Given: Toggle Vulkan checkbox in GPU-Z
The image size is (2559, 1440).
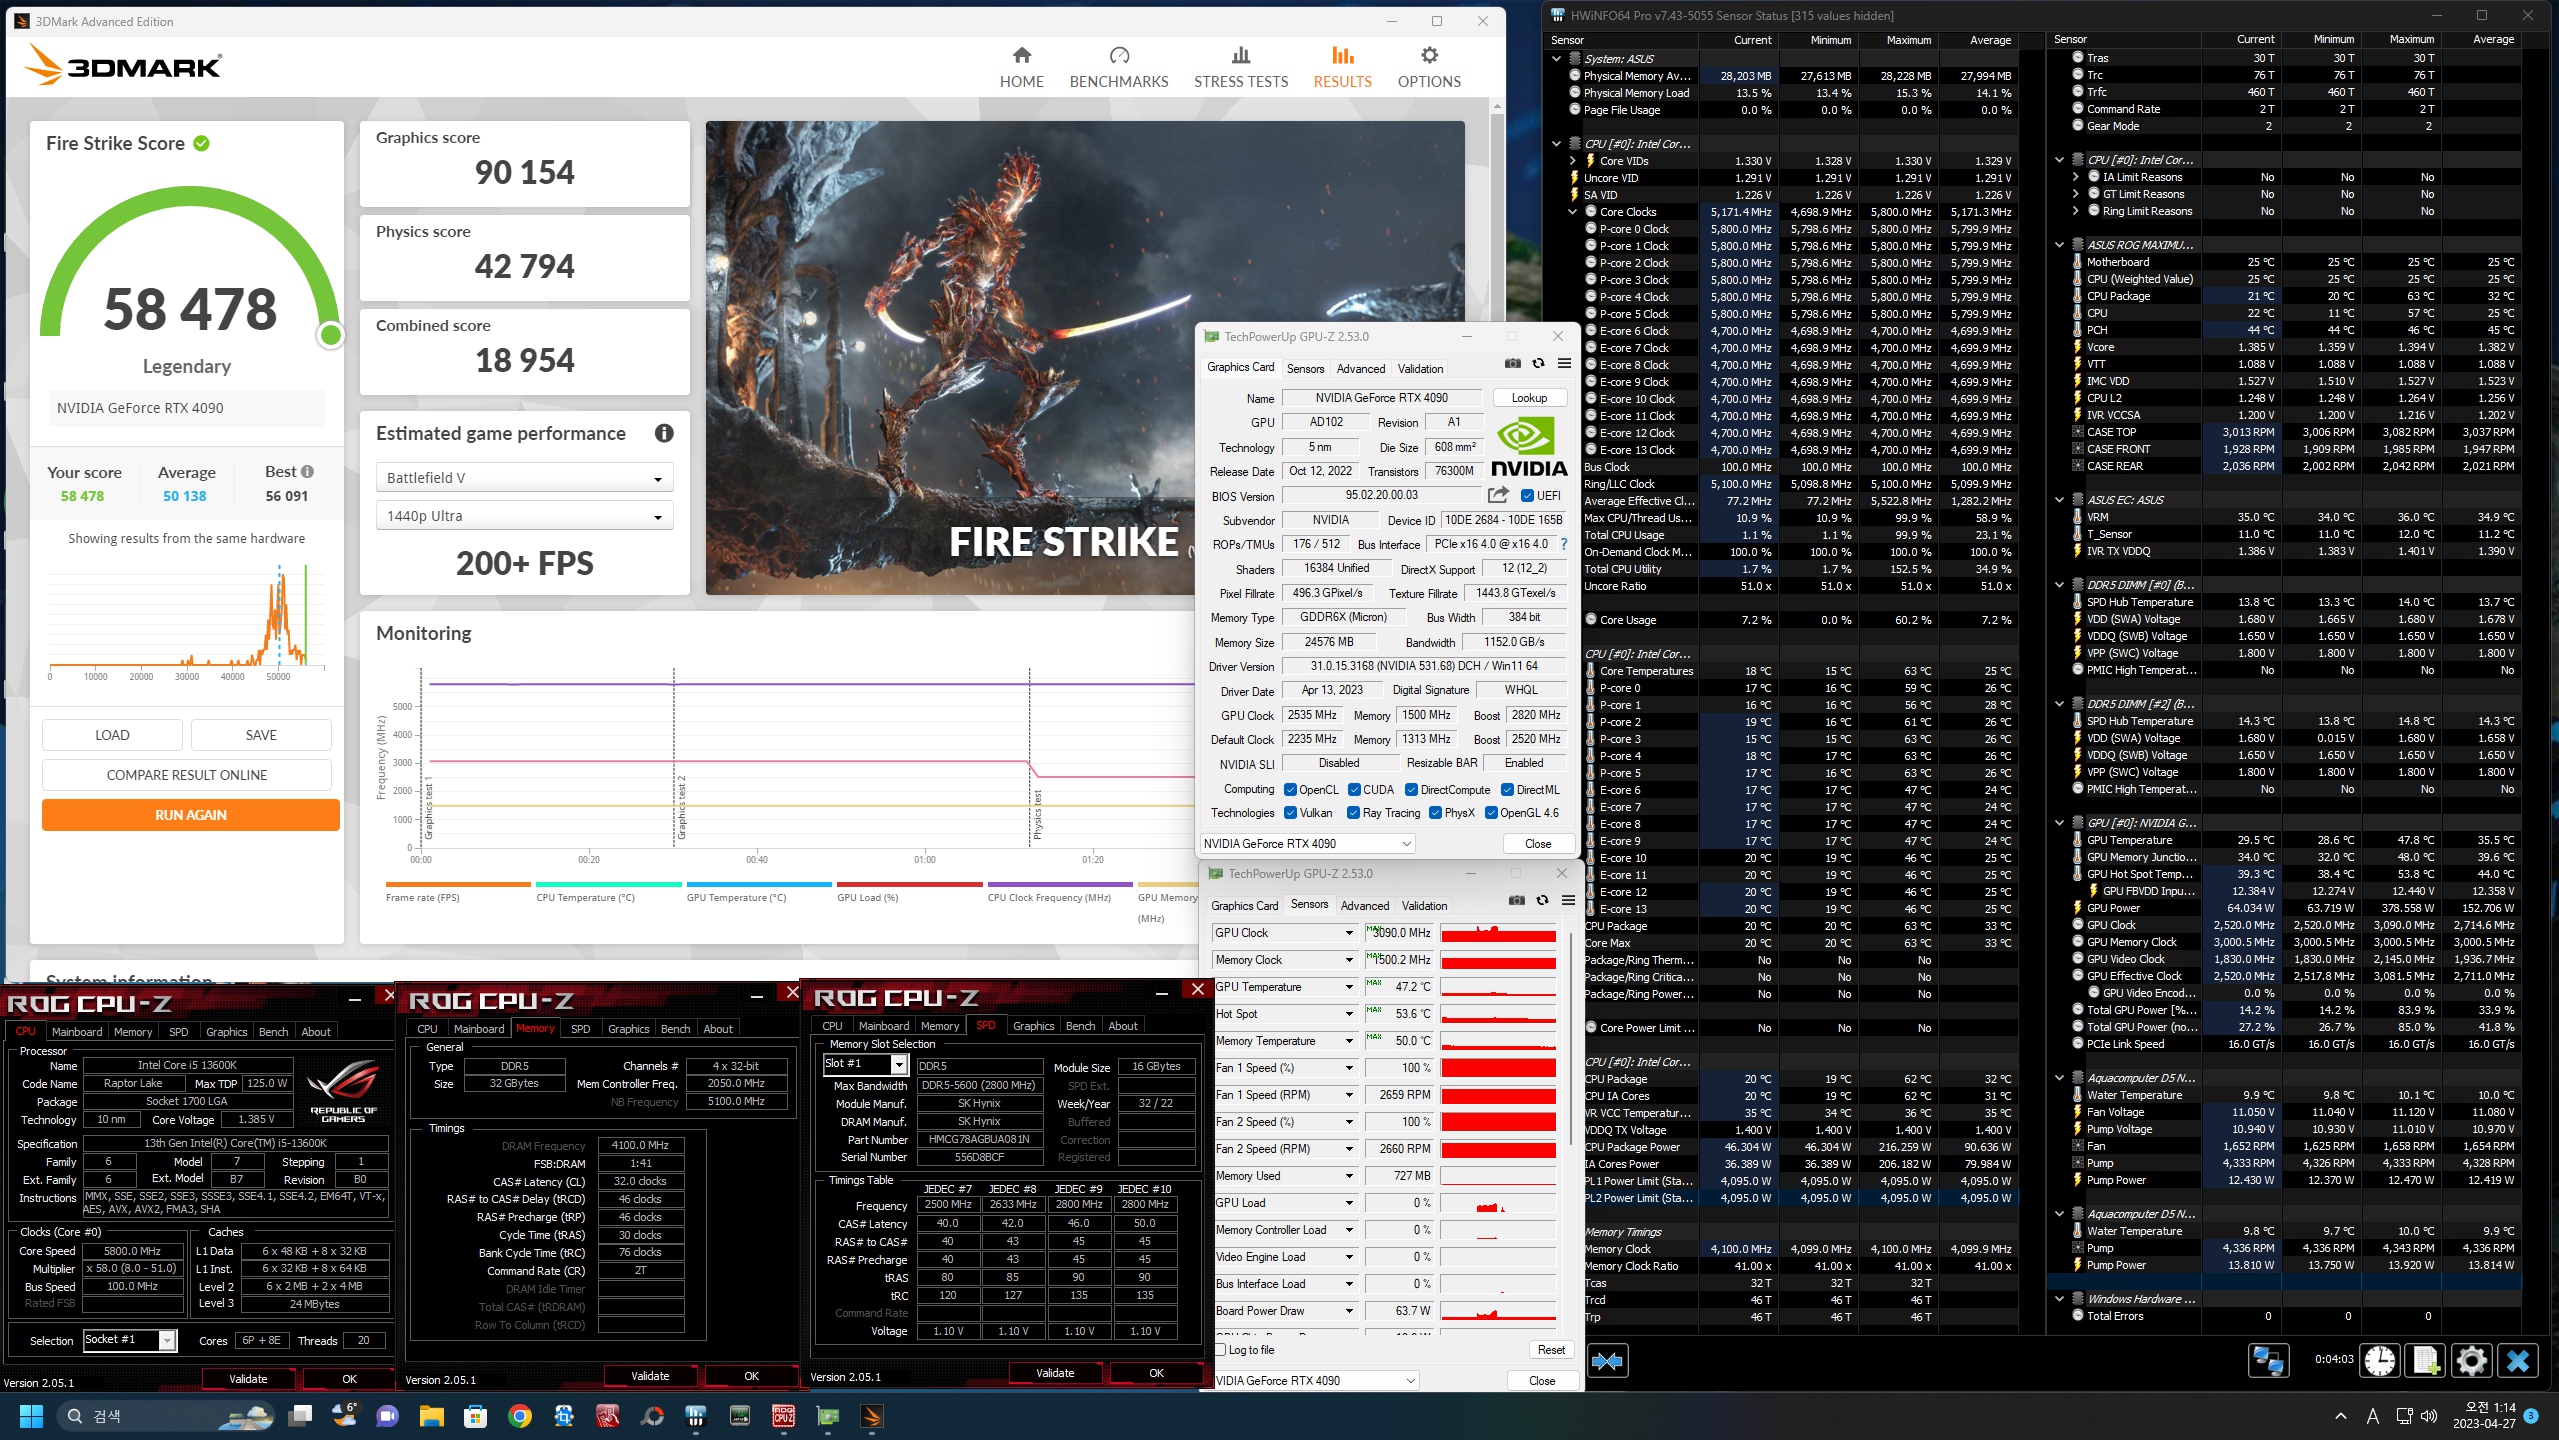Looking at the screenshot, I should point(1290,813).
